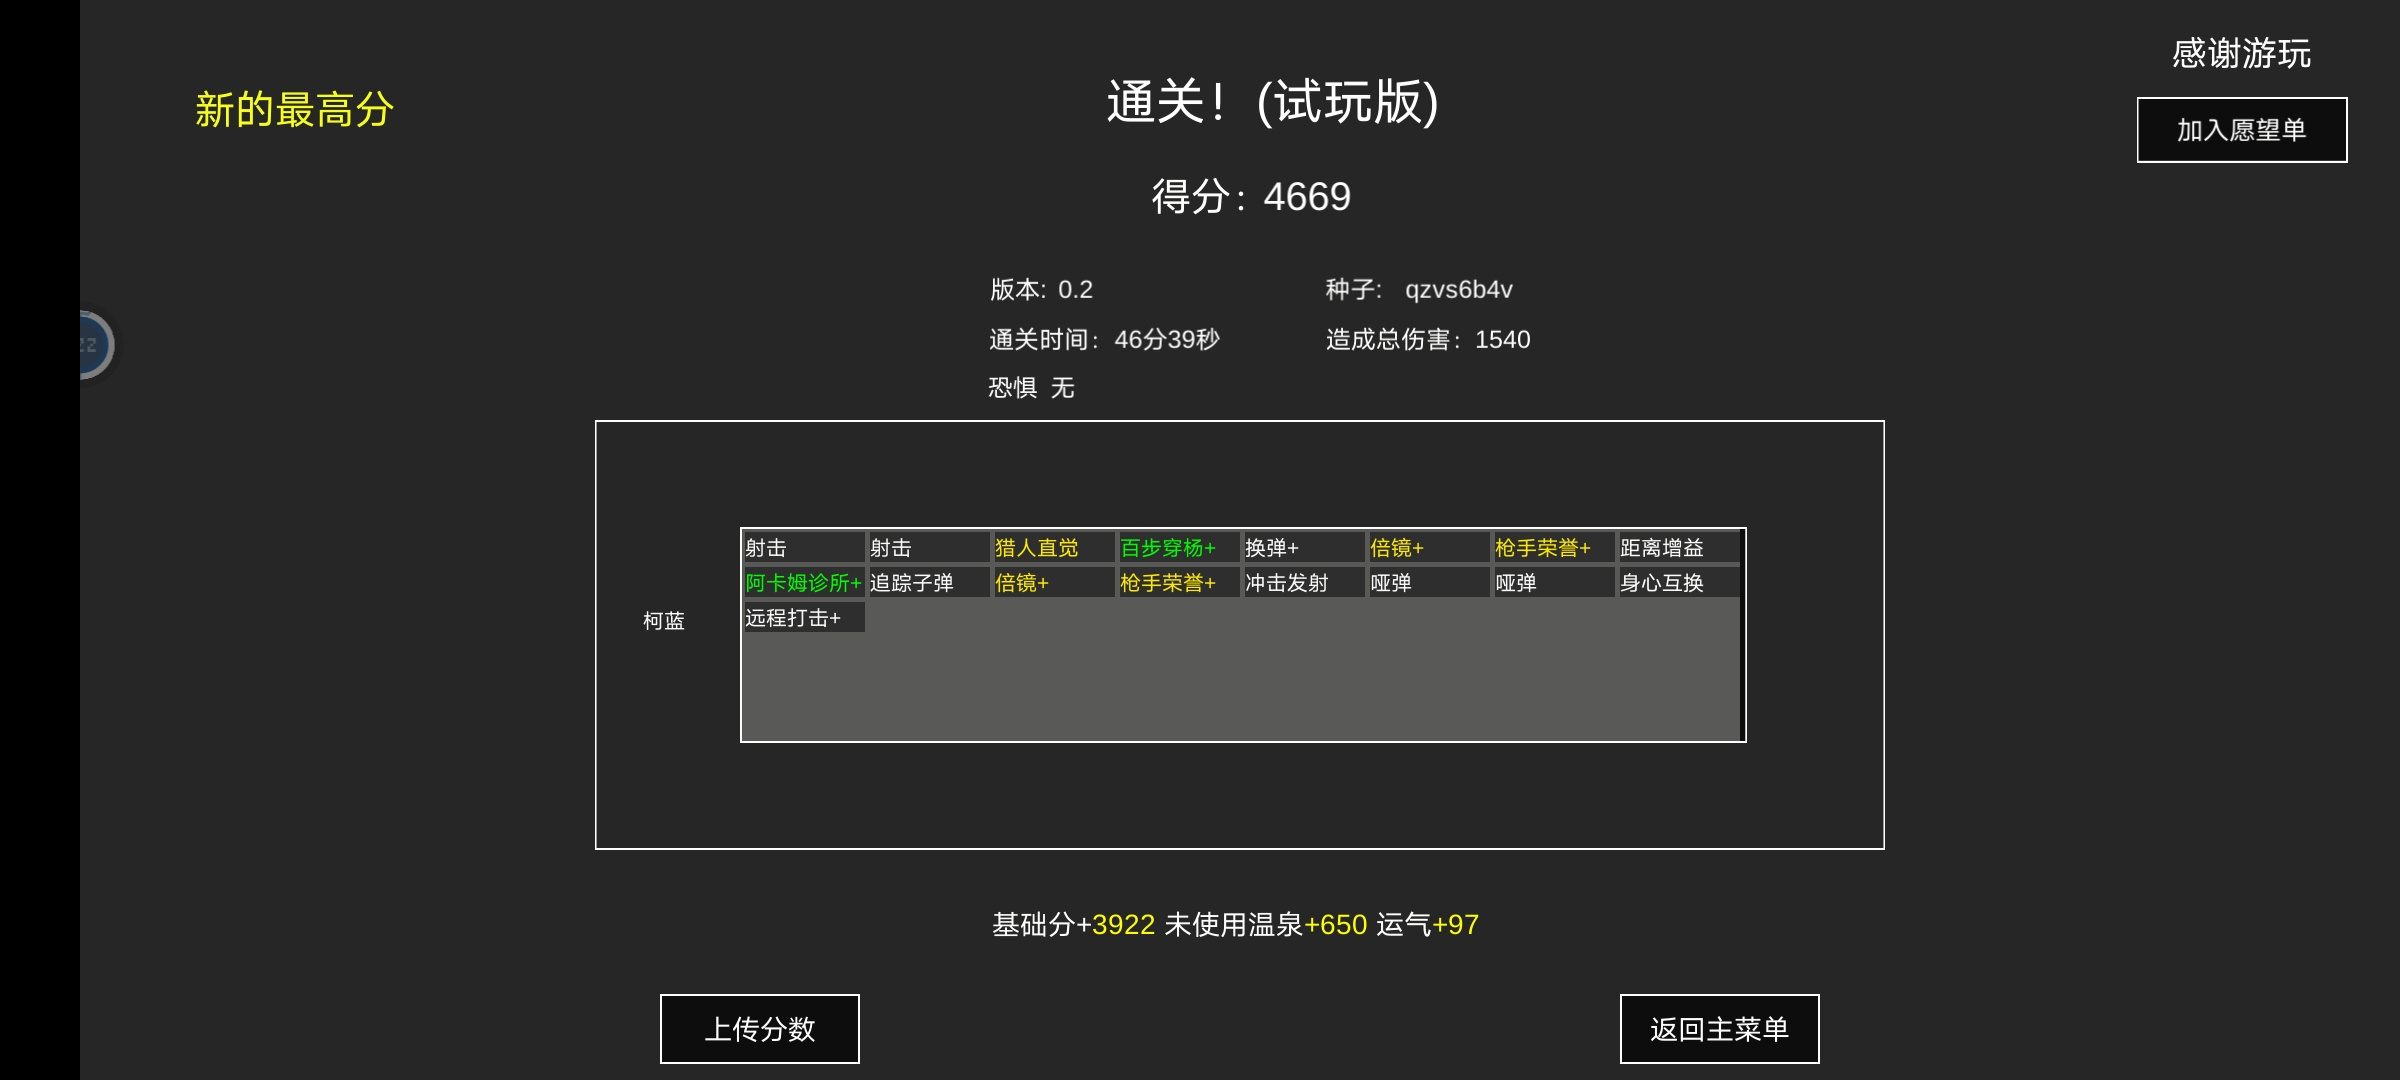Select the 猎人直觉 card
This screenshot has height=1080, width=2400.
click(x=1053, y=547)
